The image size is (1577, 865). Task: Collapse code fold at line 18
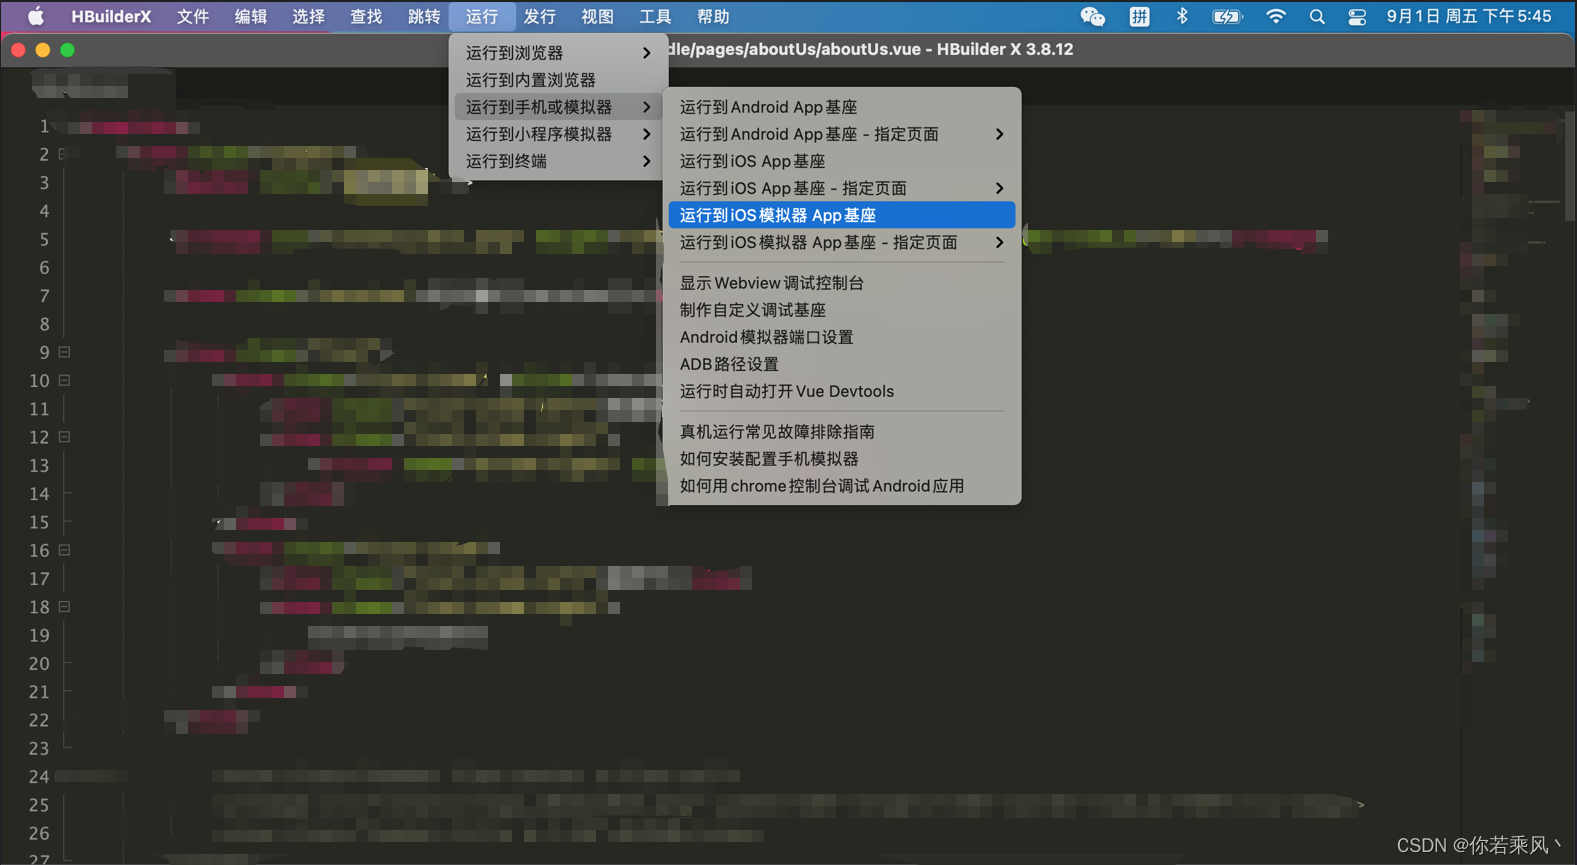click(x=64, y=606)
